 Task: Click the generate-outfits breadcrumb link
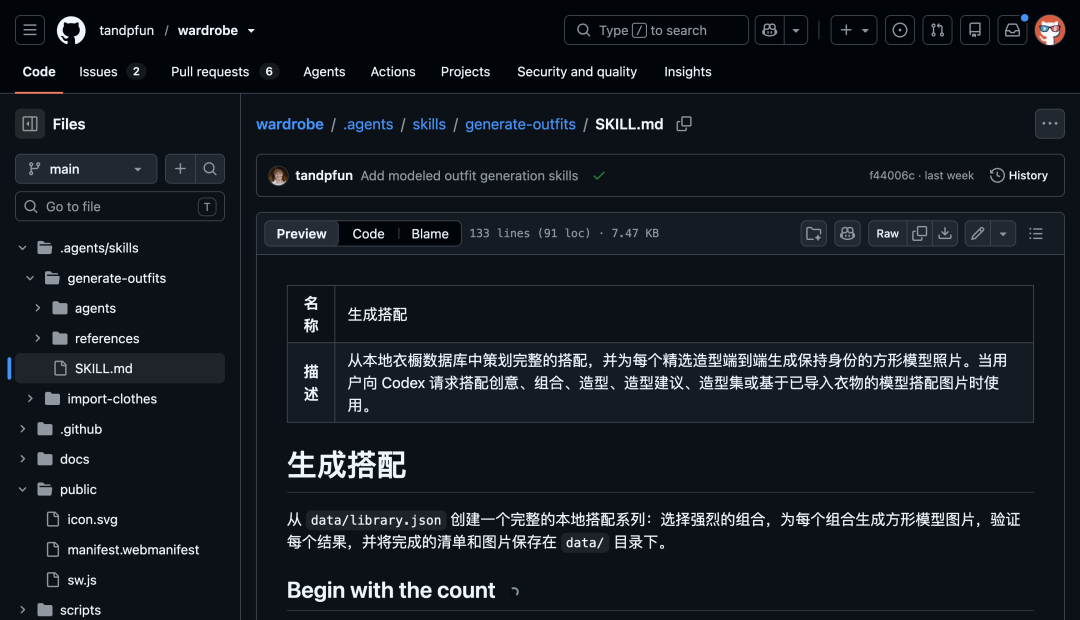[521, 124]
